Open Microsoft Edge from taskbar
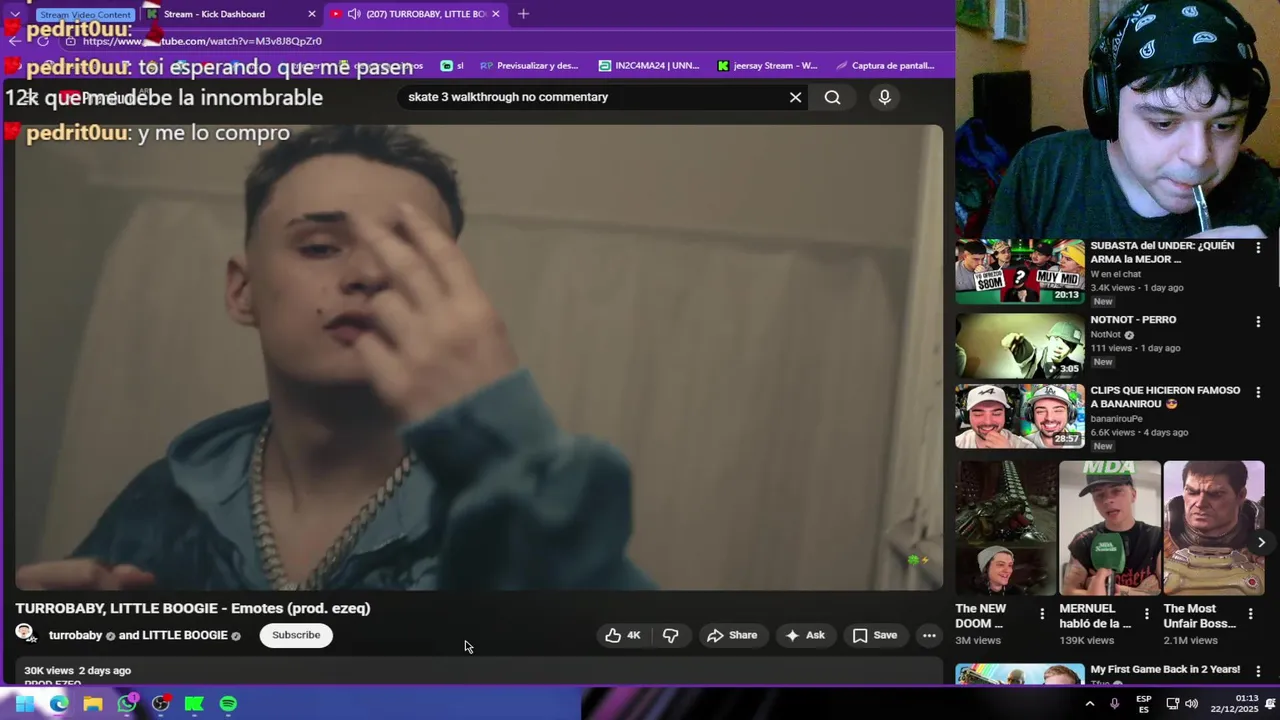 point(59,704)
